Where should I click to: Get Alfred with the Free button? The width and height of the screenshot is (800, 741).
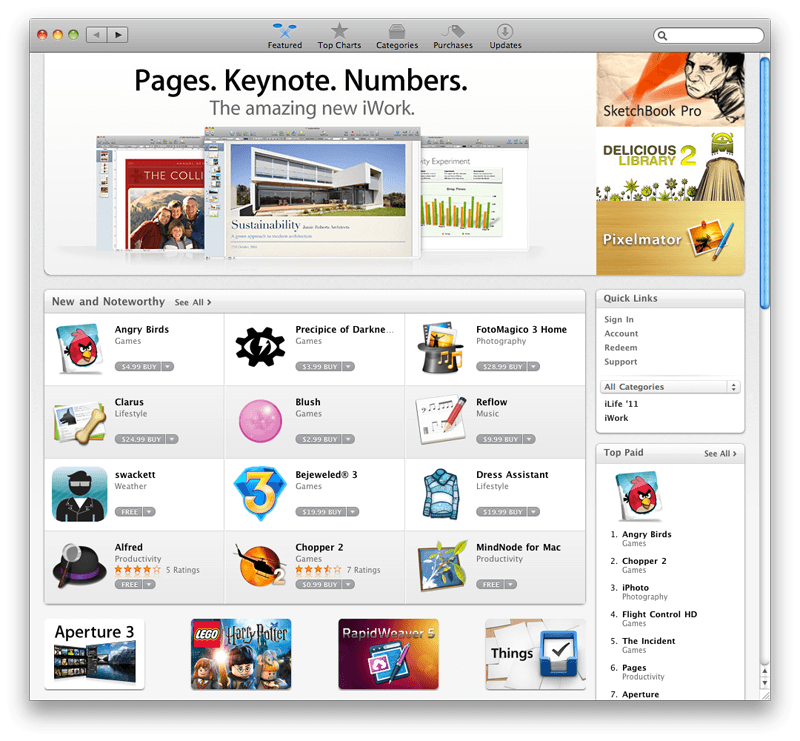(x=129, y=584)
